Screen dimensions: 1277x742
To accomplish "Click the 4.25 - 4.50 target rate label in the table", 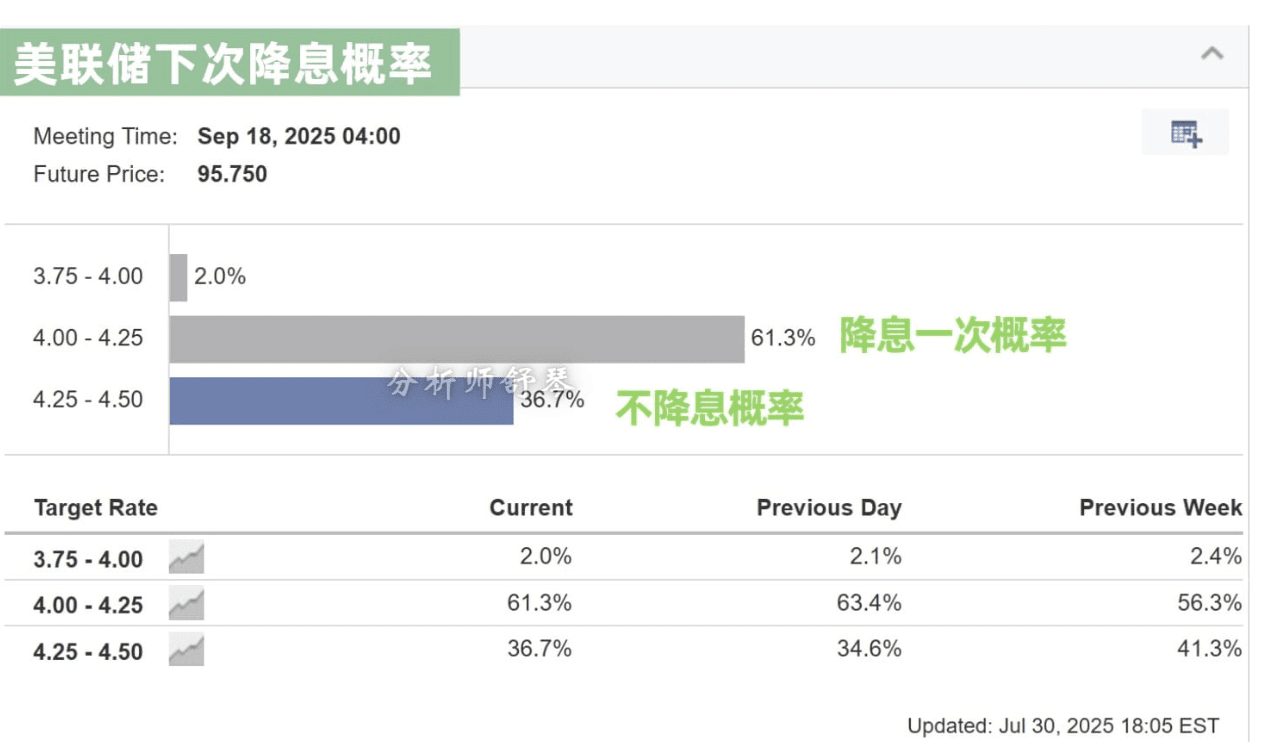I will [x=88, y=652].
